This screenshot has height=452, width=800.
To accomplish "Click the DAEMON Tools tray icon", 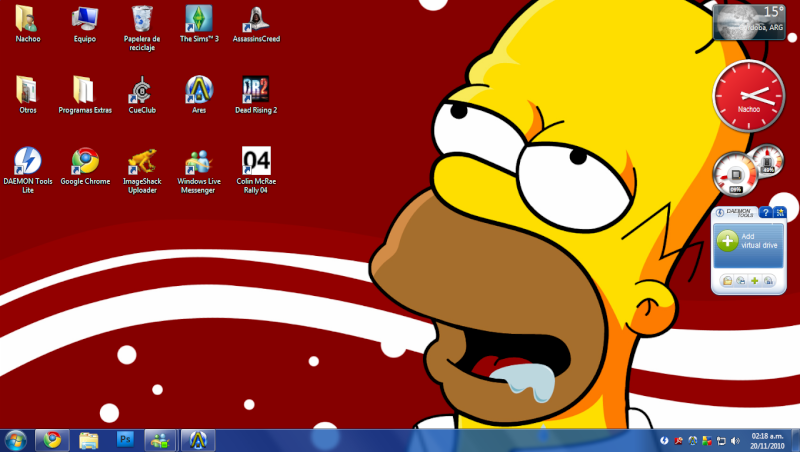I will coord(664,441).
